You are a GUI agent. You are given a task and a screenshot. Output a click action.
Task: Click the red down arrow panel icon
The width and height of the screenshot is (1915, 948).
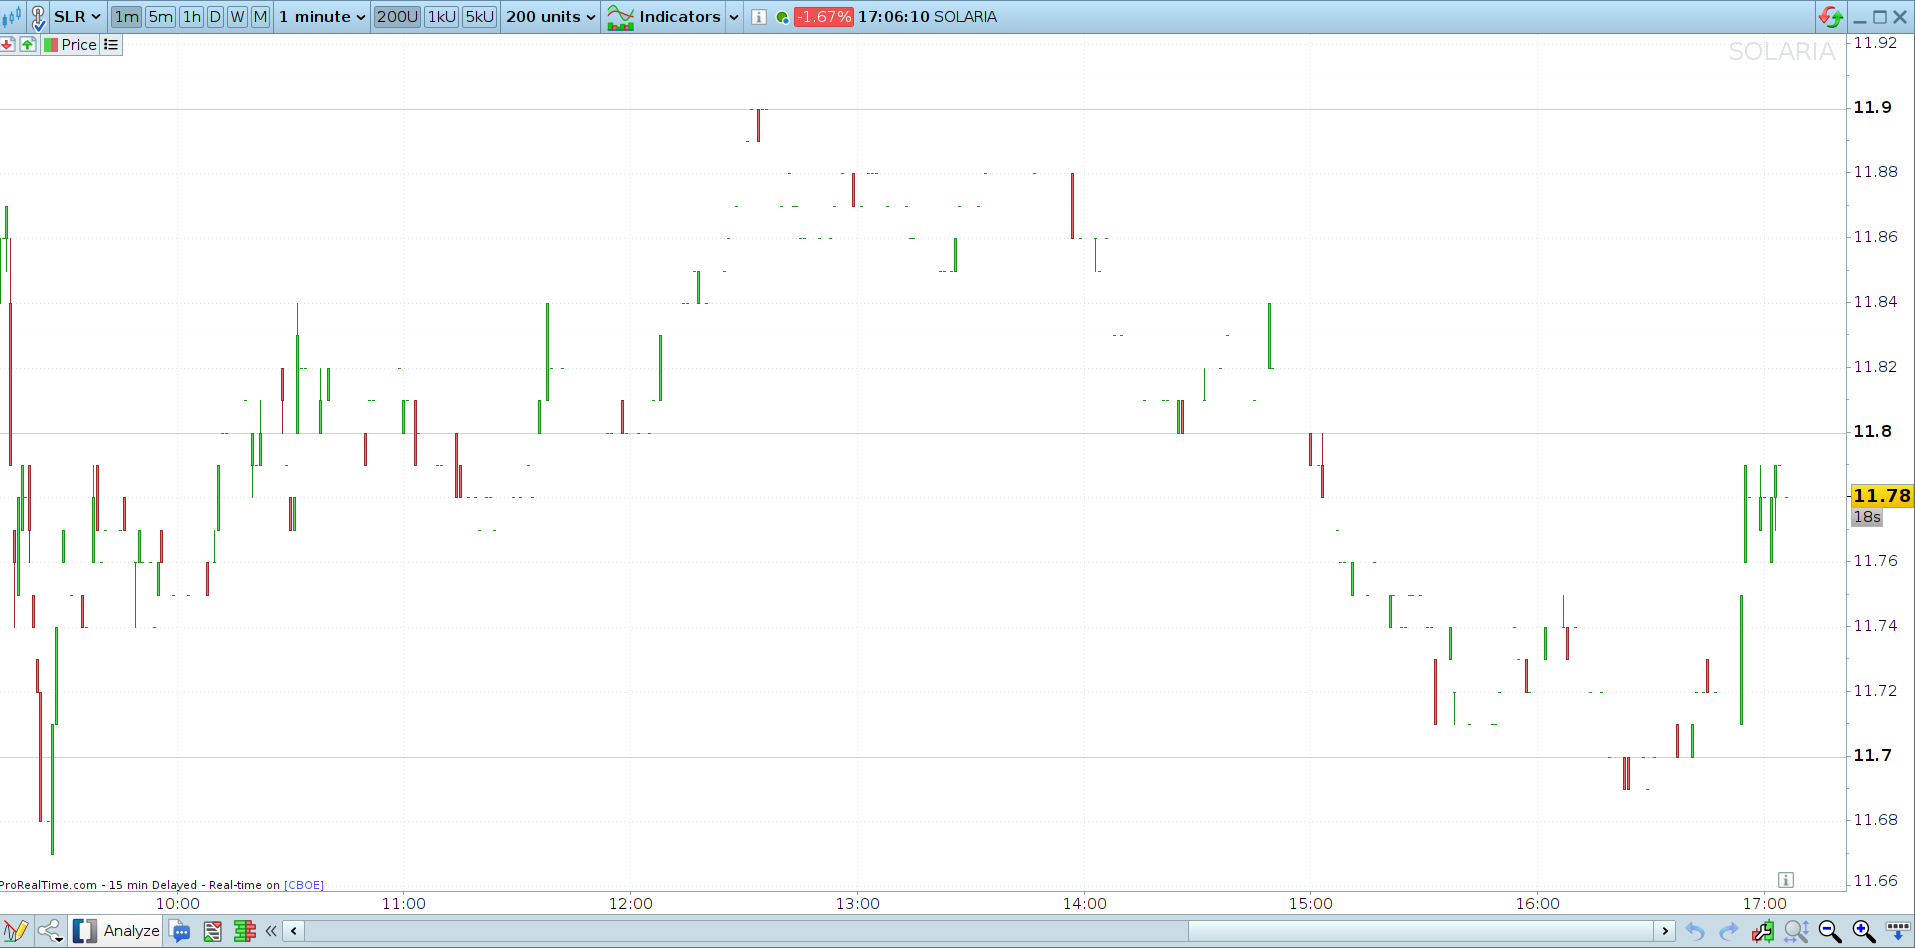click(7, 45)
